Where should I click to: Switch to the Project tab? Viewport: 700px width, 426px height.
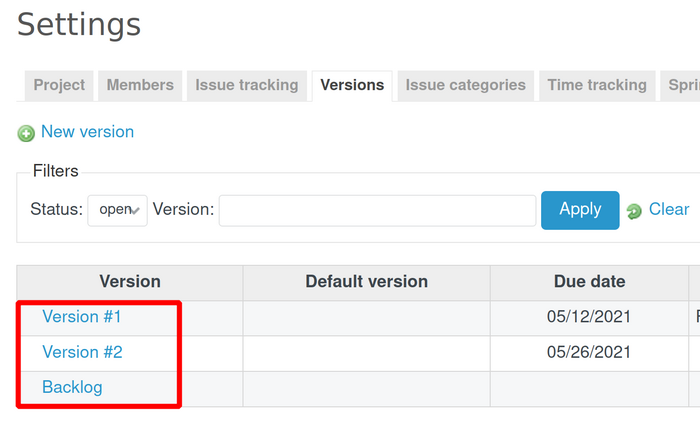(59, 85)
